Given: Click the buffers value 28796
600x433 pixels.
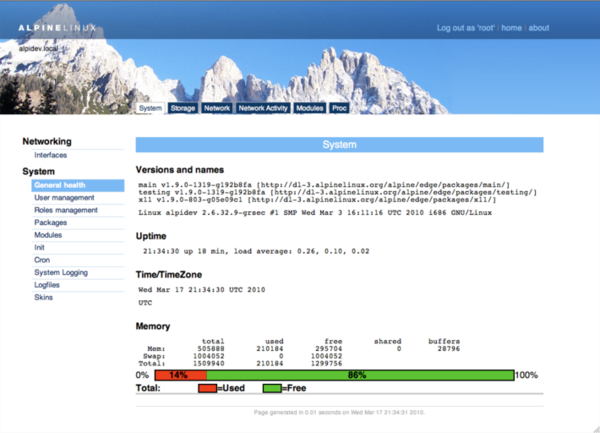Looking at the screenshot, I should (x=449, y=349).
